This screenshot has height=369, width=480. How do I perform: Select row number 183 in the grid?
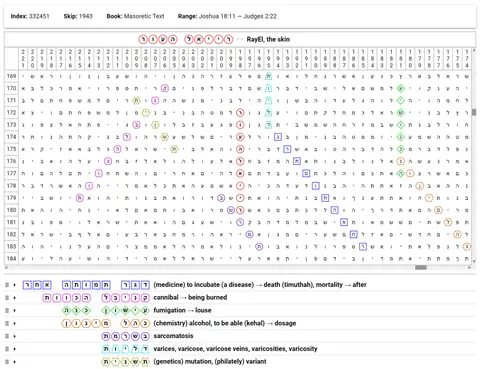[11, 247]
